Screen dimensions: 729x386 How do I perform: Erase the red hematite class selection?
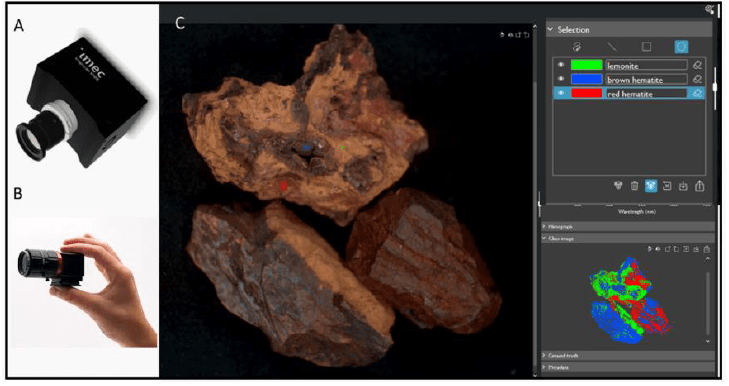click(697, 93)
